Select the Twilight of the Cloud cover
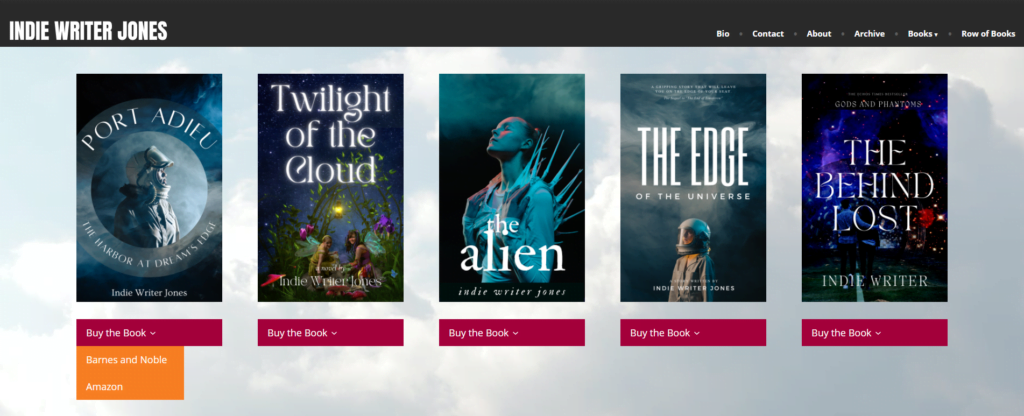The height and width of the screenshot is (416, 1024). [x=330, y=187]
